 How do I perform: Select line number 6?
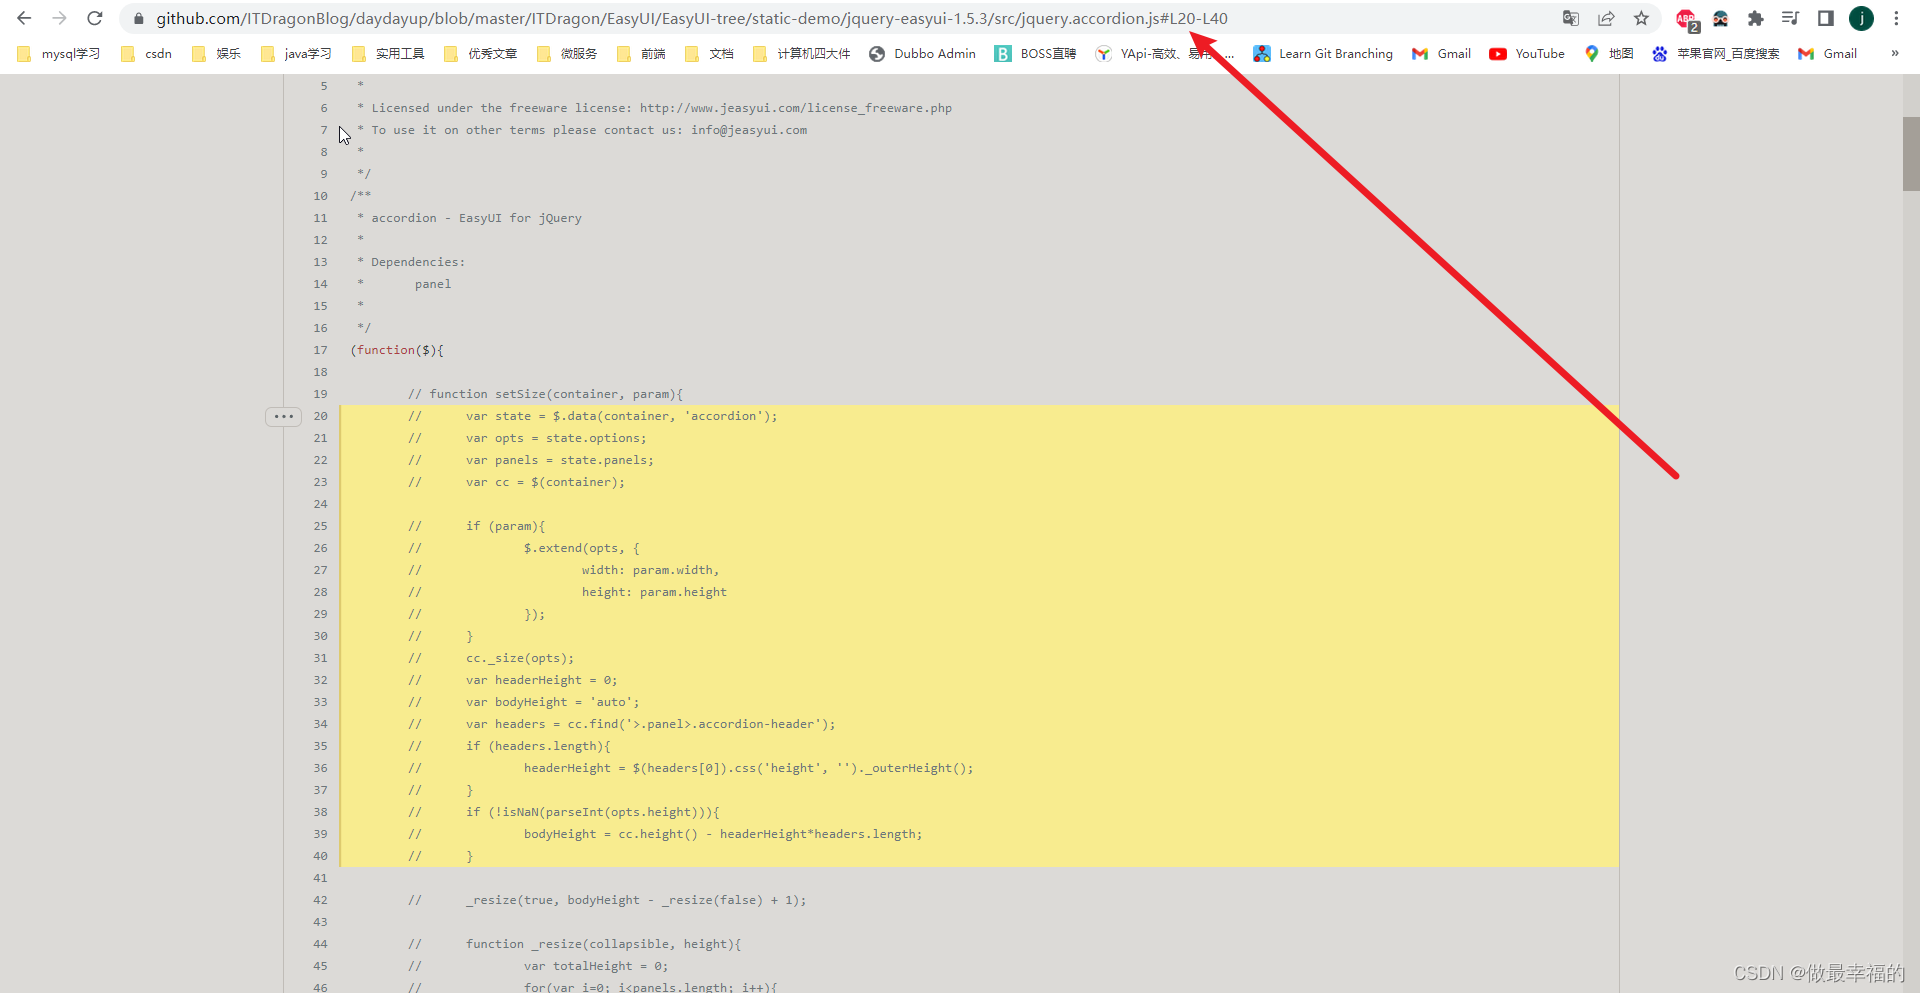tap(324, 108)
